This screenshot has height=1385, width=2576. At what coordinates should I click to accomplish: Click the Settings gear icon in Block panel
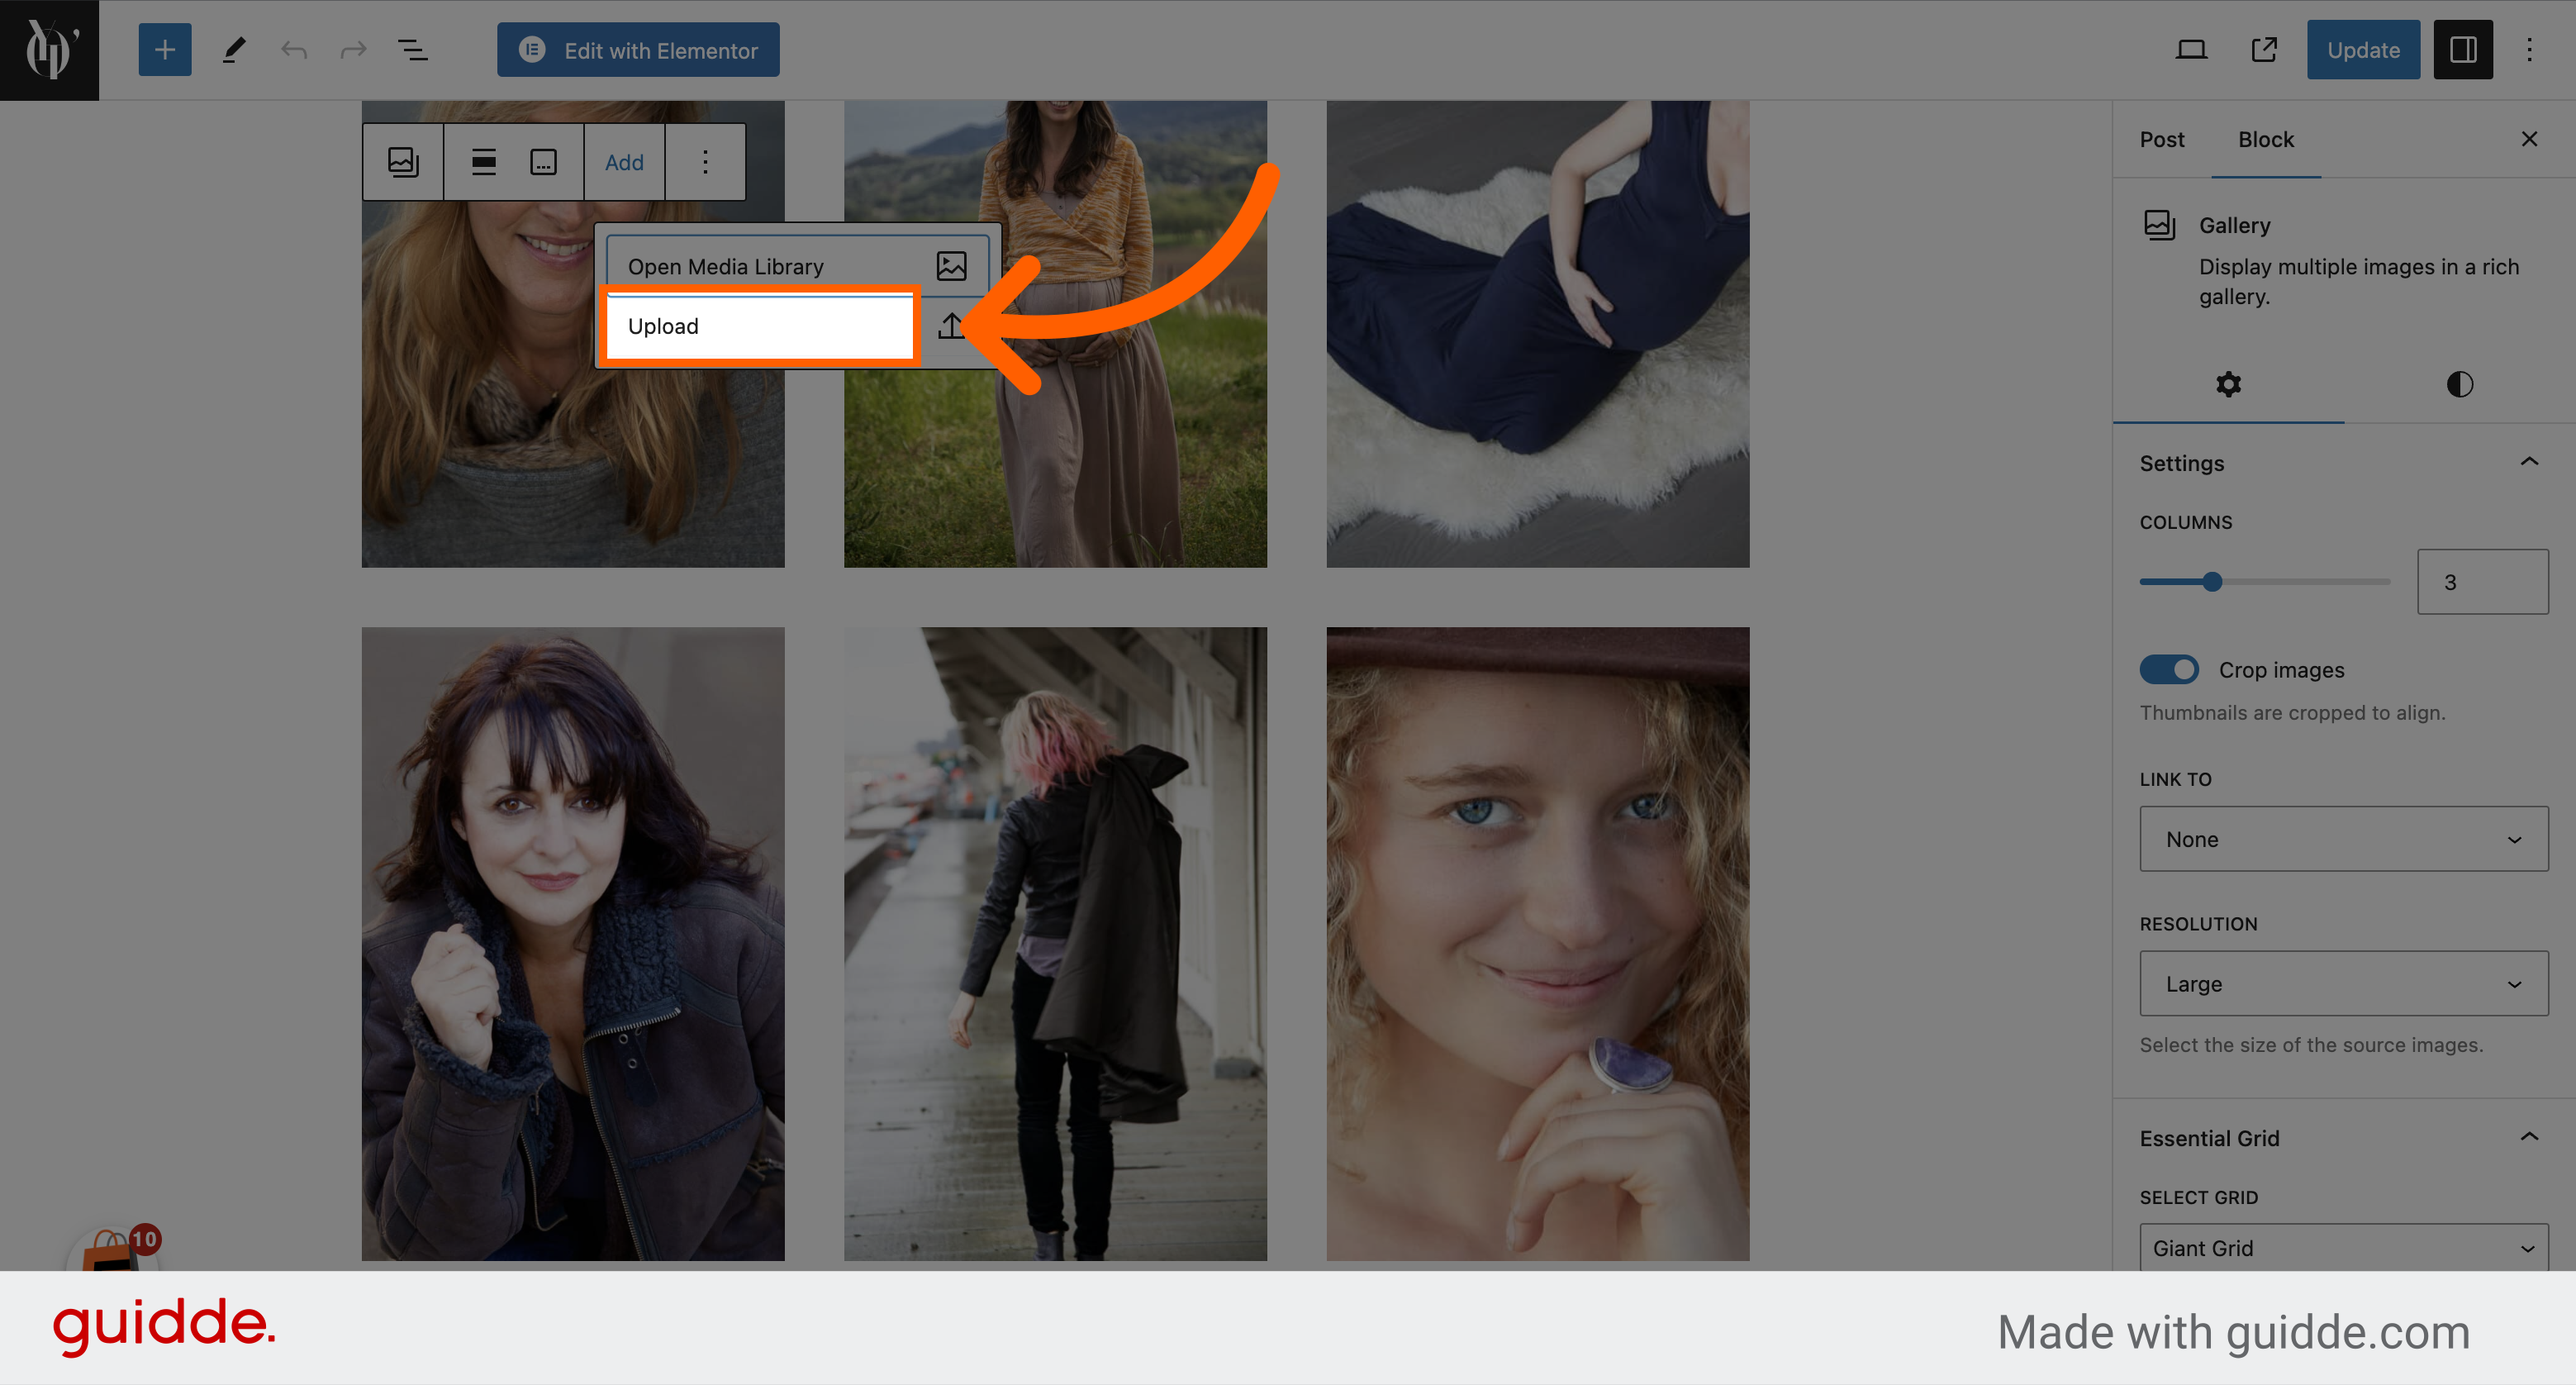(2228, 383)
